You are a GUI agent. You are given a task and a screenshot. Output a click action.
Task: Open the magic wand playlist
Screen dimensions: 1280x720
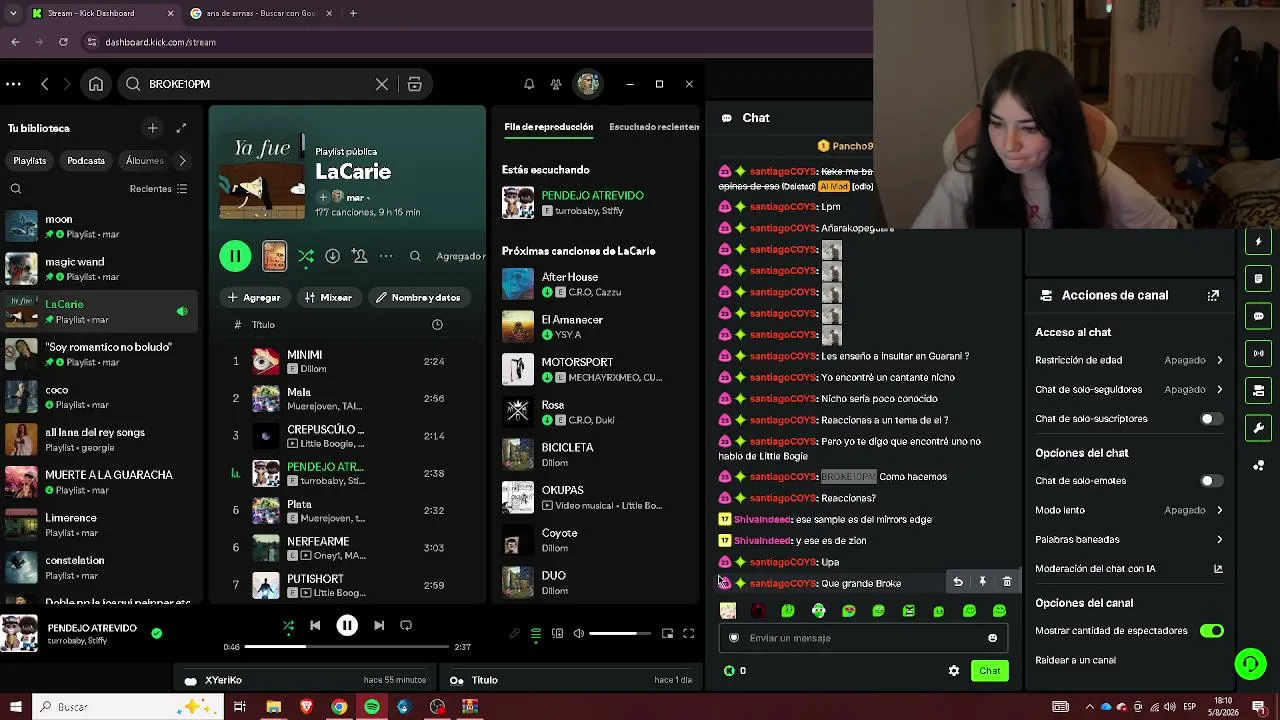pos(100,269)
